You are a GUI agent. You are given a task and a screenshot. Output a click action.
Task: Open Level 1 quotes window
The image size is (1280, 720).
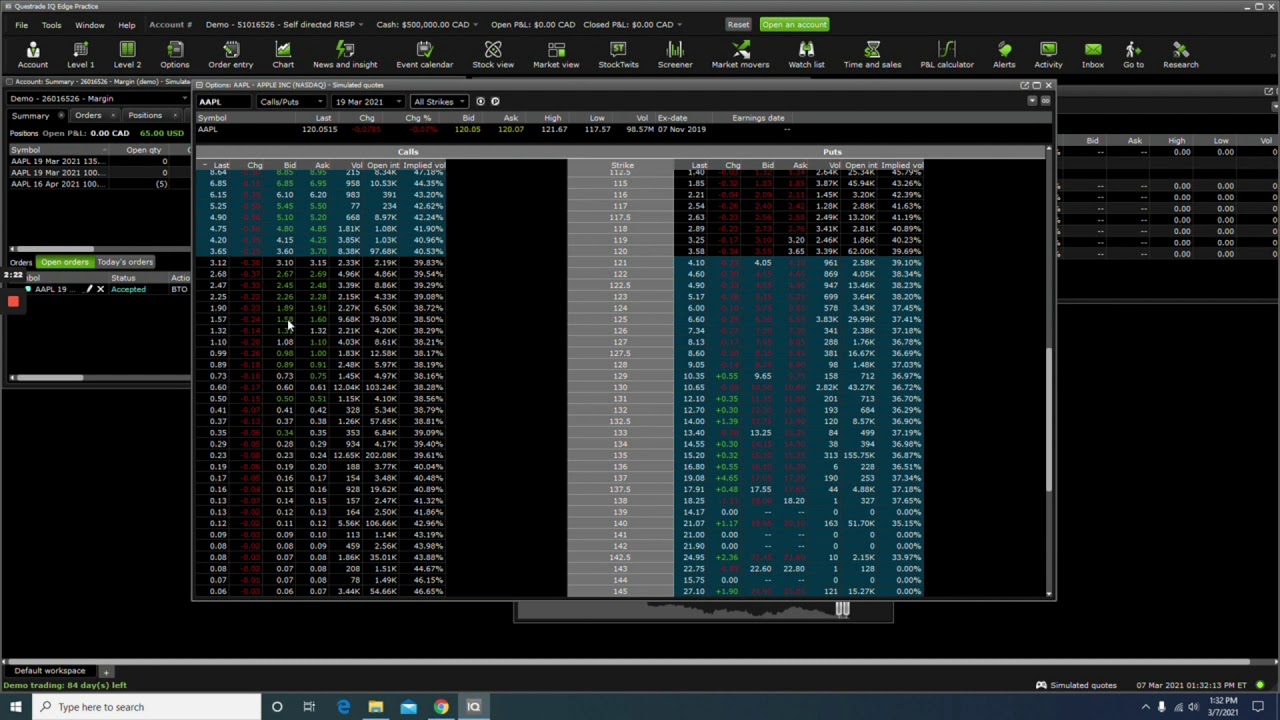(80, 54)
